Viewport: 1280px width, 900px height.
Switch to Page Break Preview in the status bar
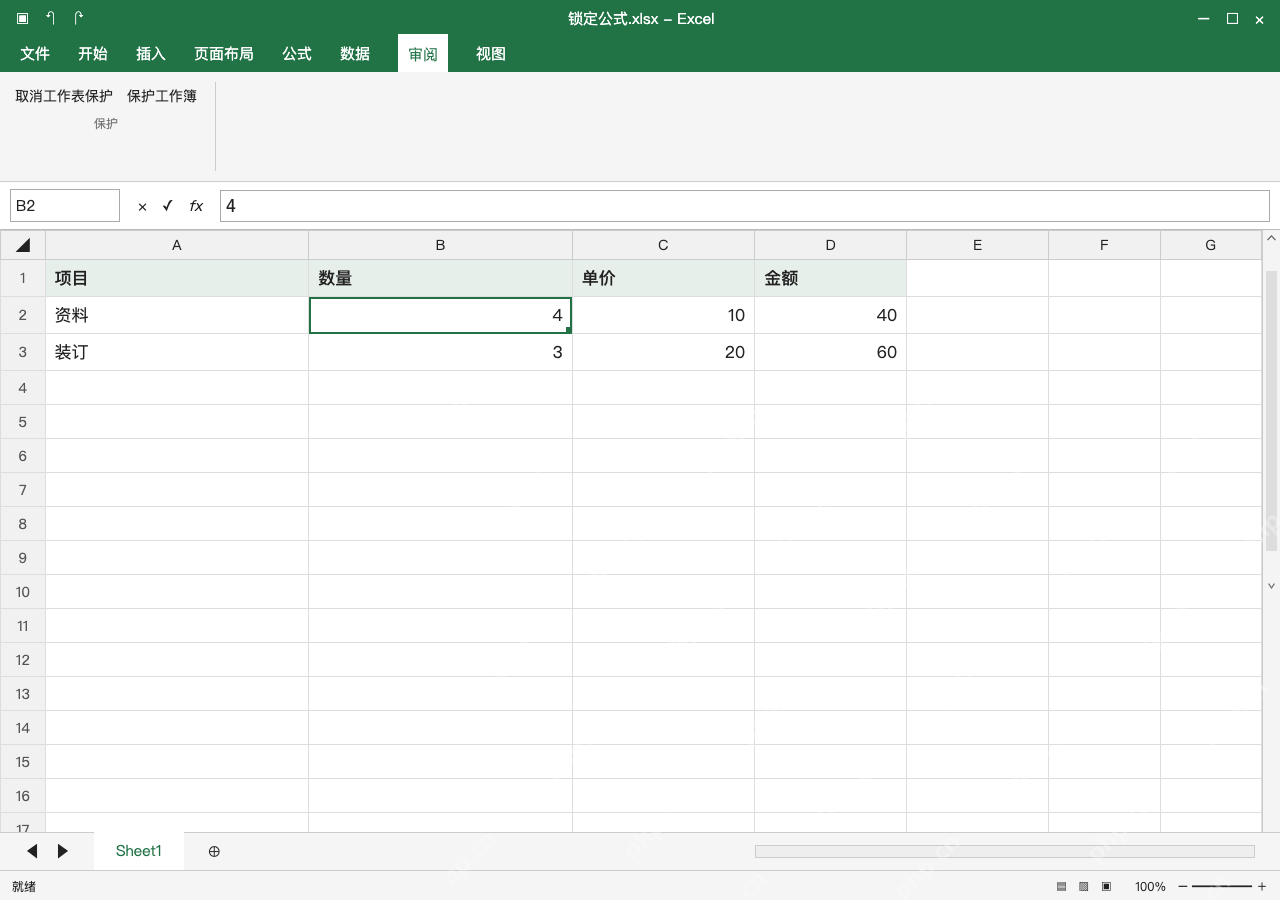tap(1106, 886)
